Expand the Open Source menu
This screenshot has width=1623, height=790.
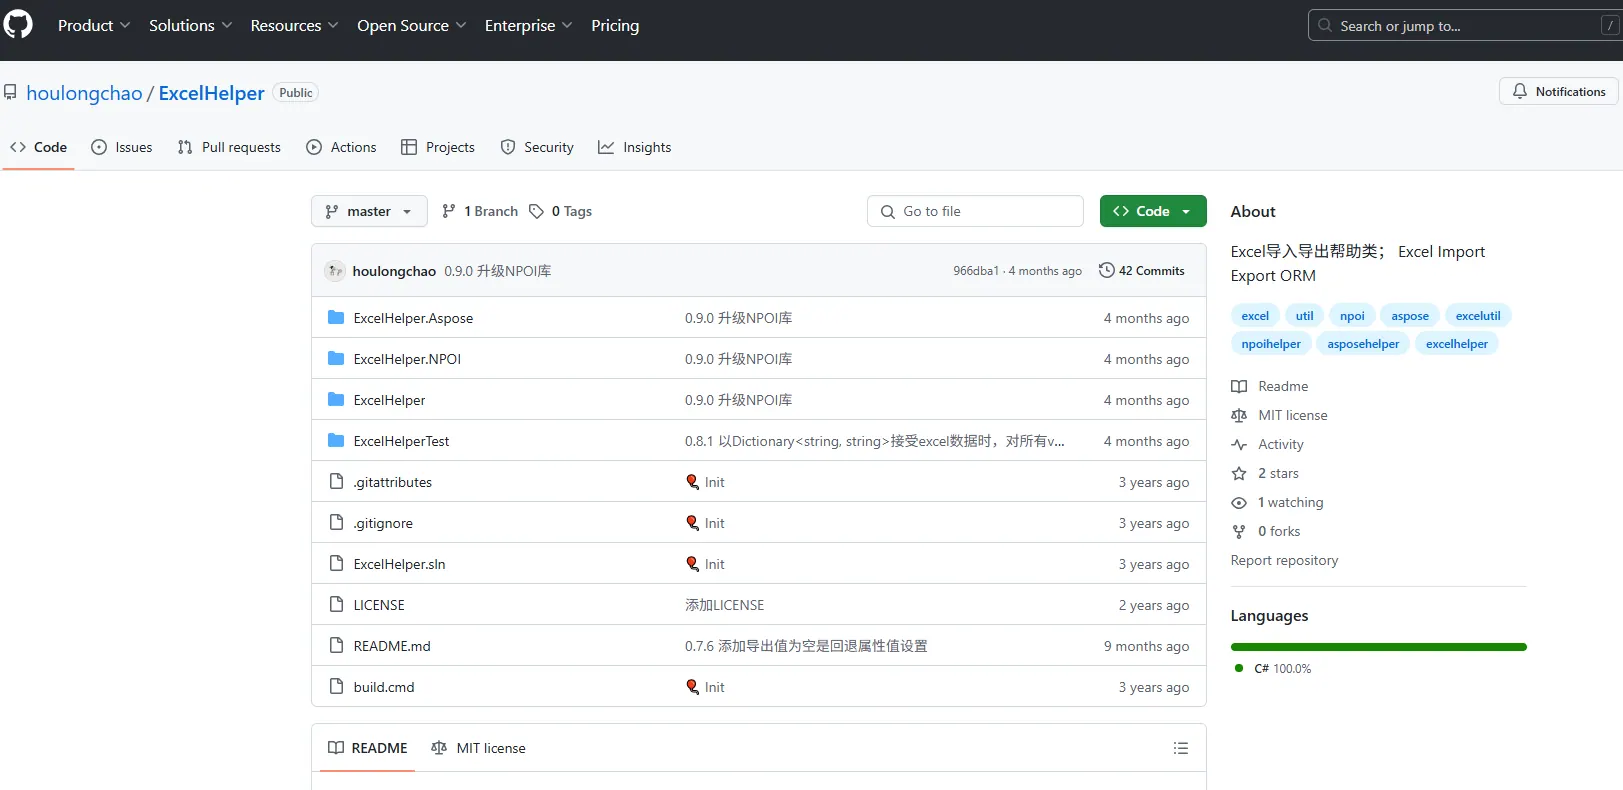tap(411, 25)
